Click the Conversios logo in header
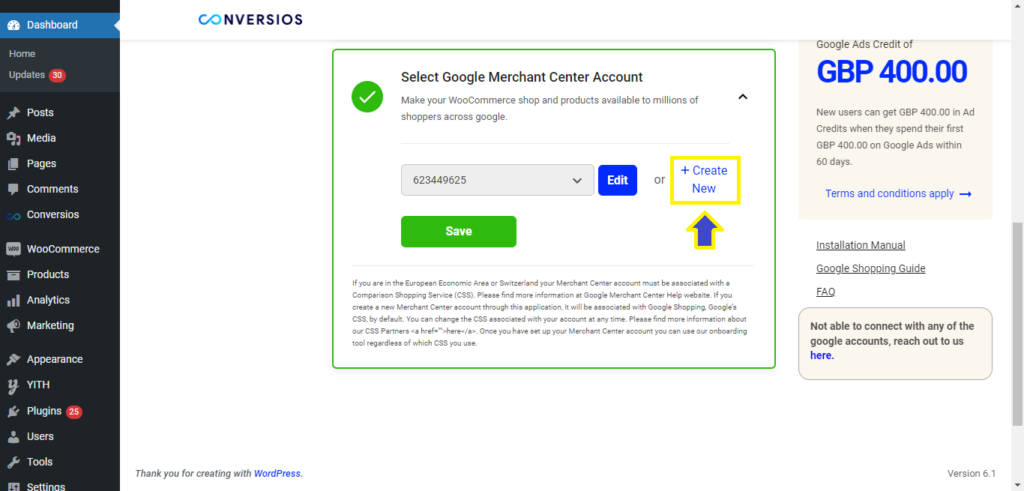Screen dimensions: 1024x491 [250, 20]
